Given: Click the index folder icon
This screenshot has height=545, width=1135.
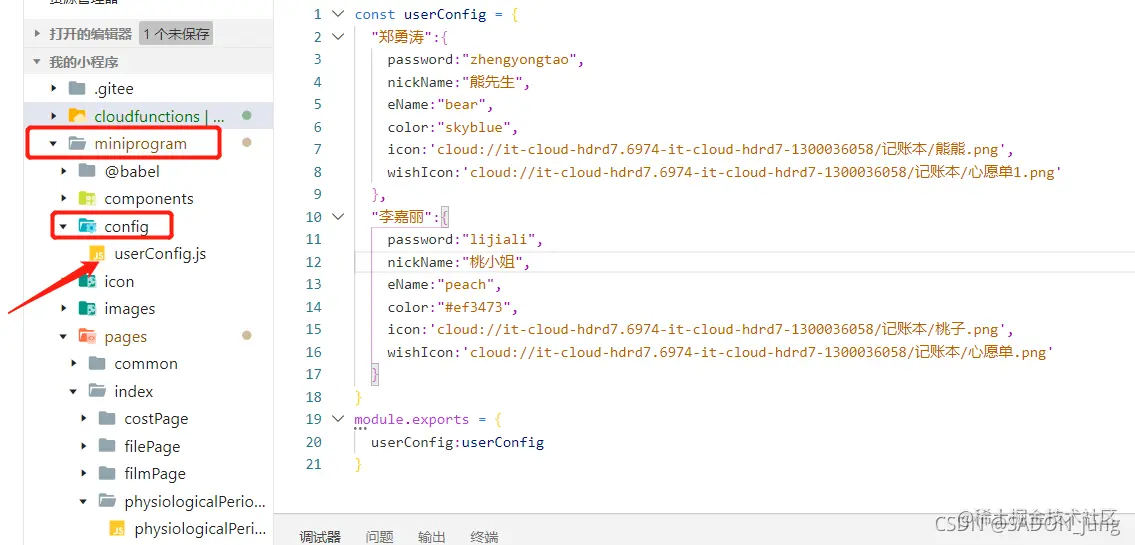Looking at the screenshot, I should (x=97, y=391).
